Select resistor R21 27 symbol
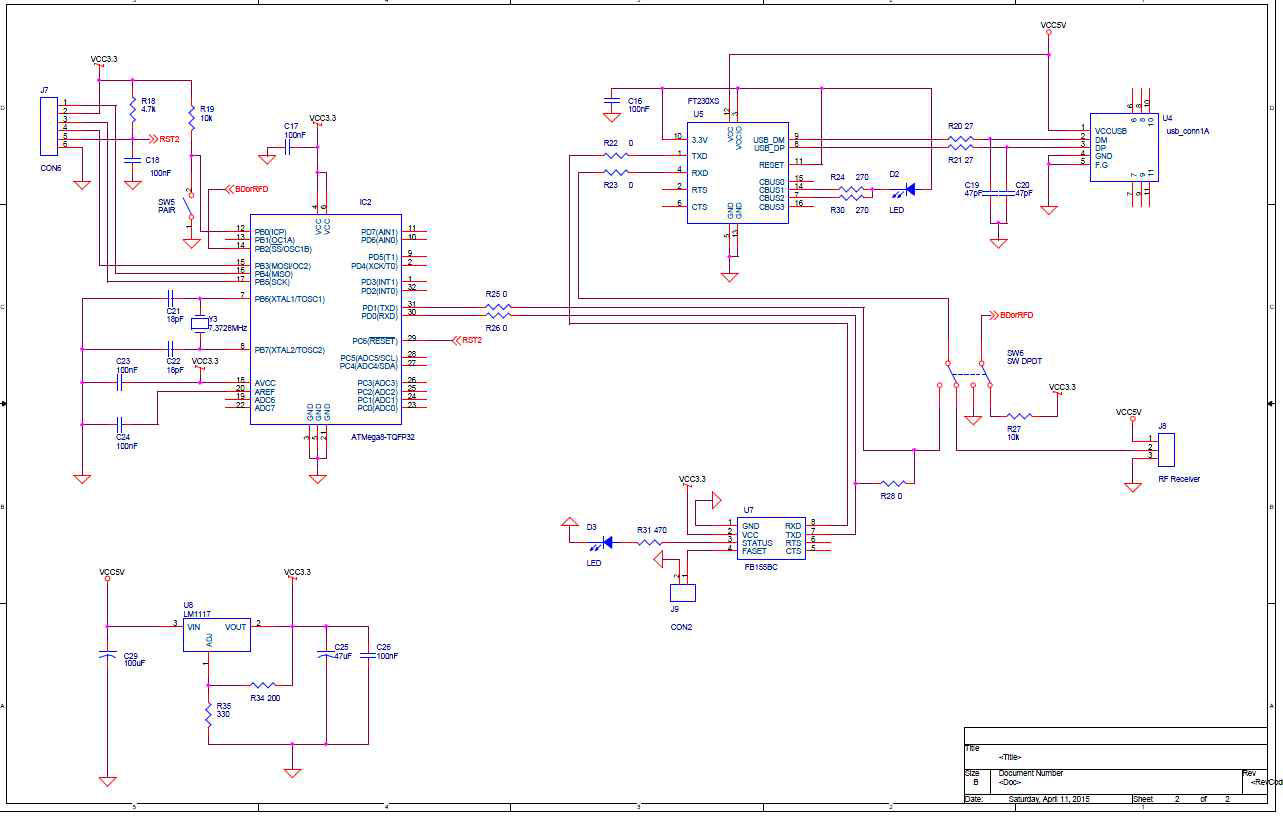The width and height of the screenshot is (1283, 824). (959, 147)
